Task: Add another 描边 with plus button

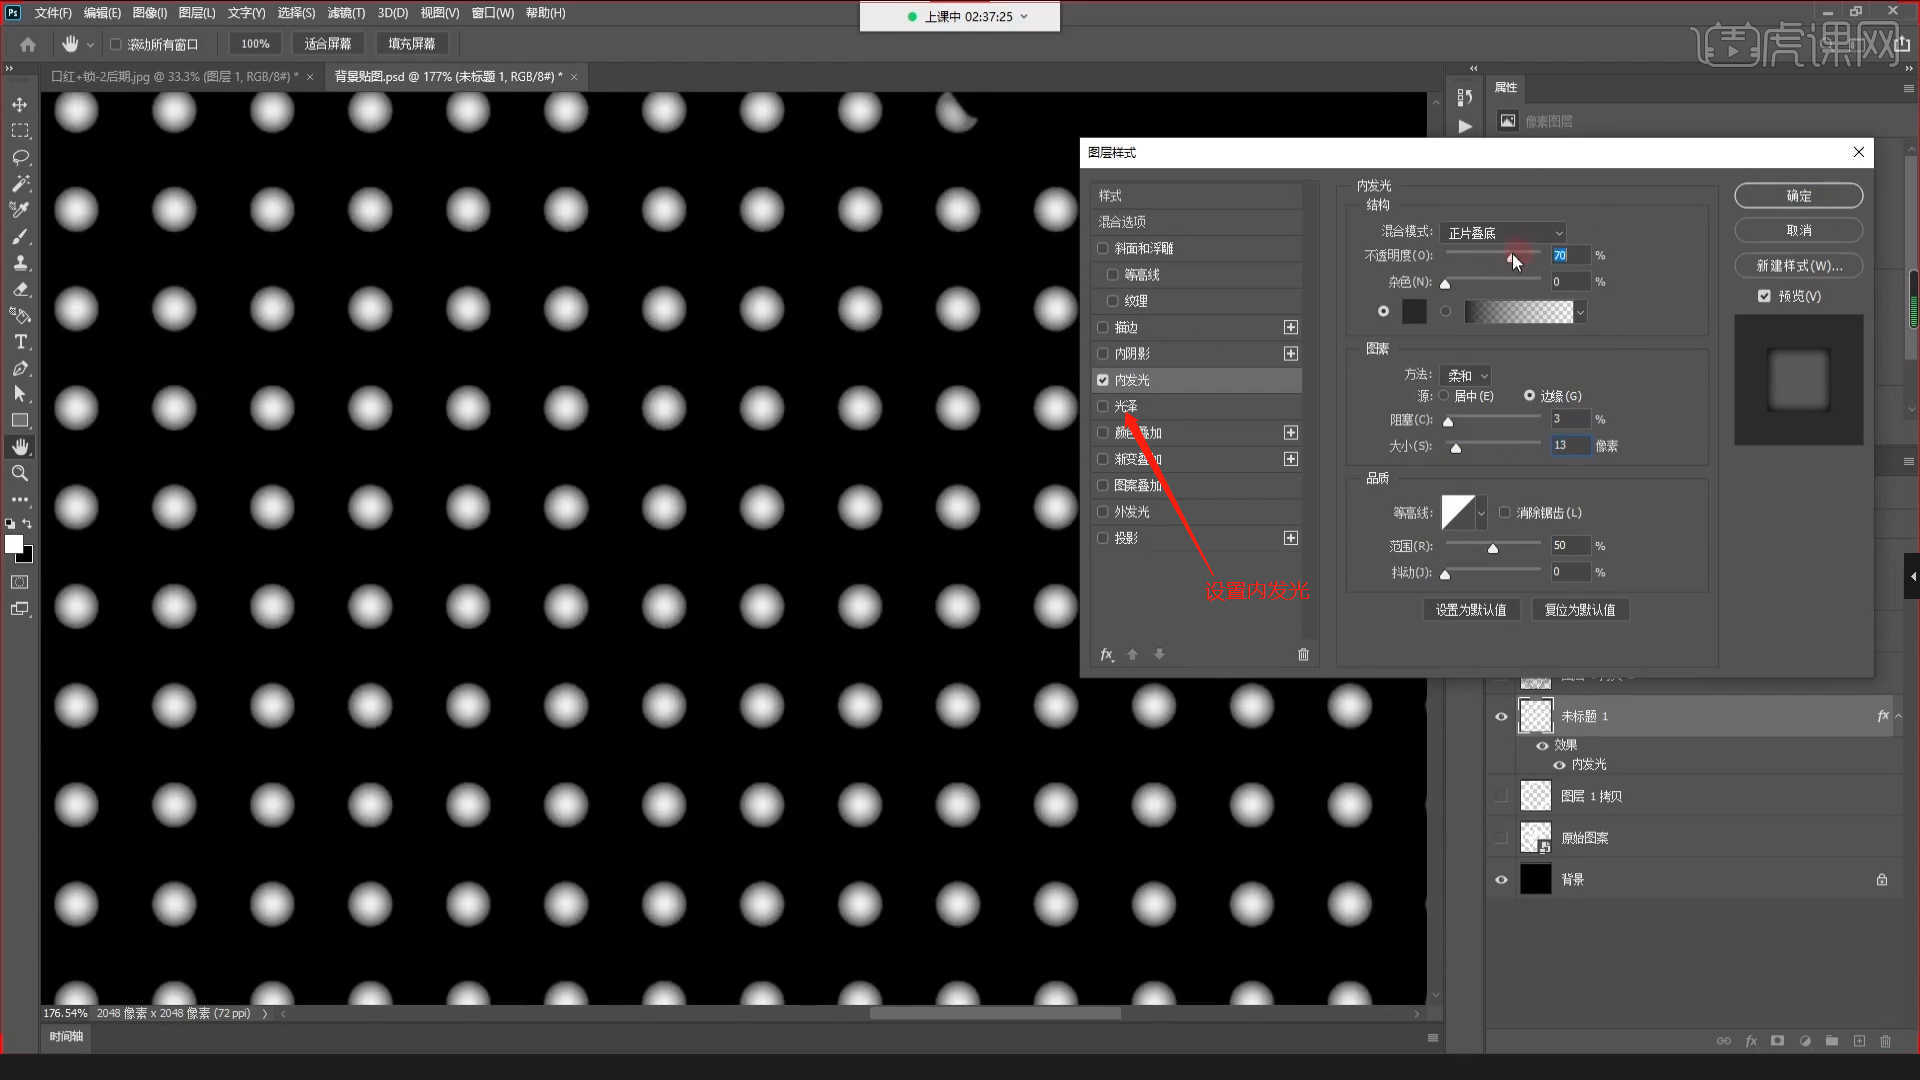Action: (1291, 327)
